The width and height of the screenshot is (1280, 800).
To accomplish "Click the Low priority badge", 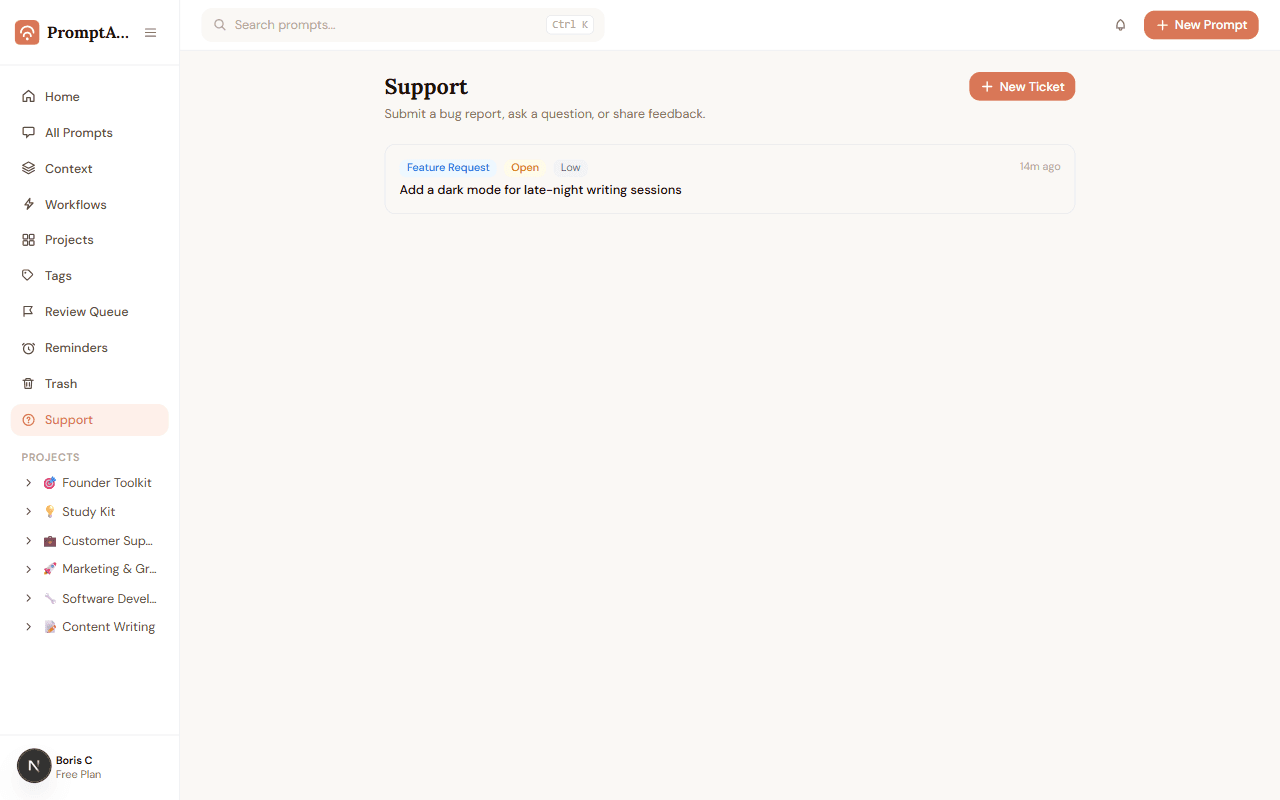I will [x=570, y=168].
